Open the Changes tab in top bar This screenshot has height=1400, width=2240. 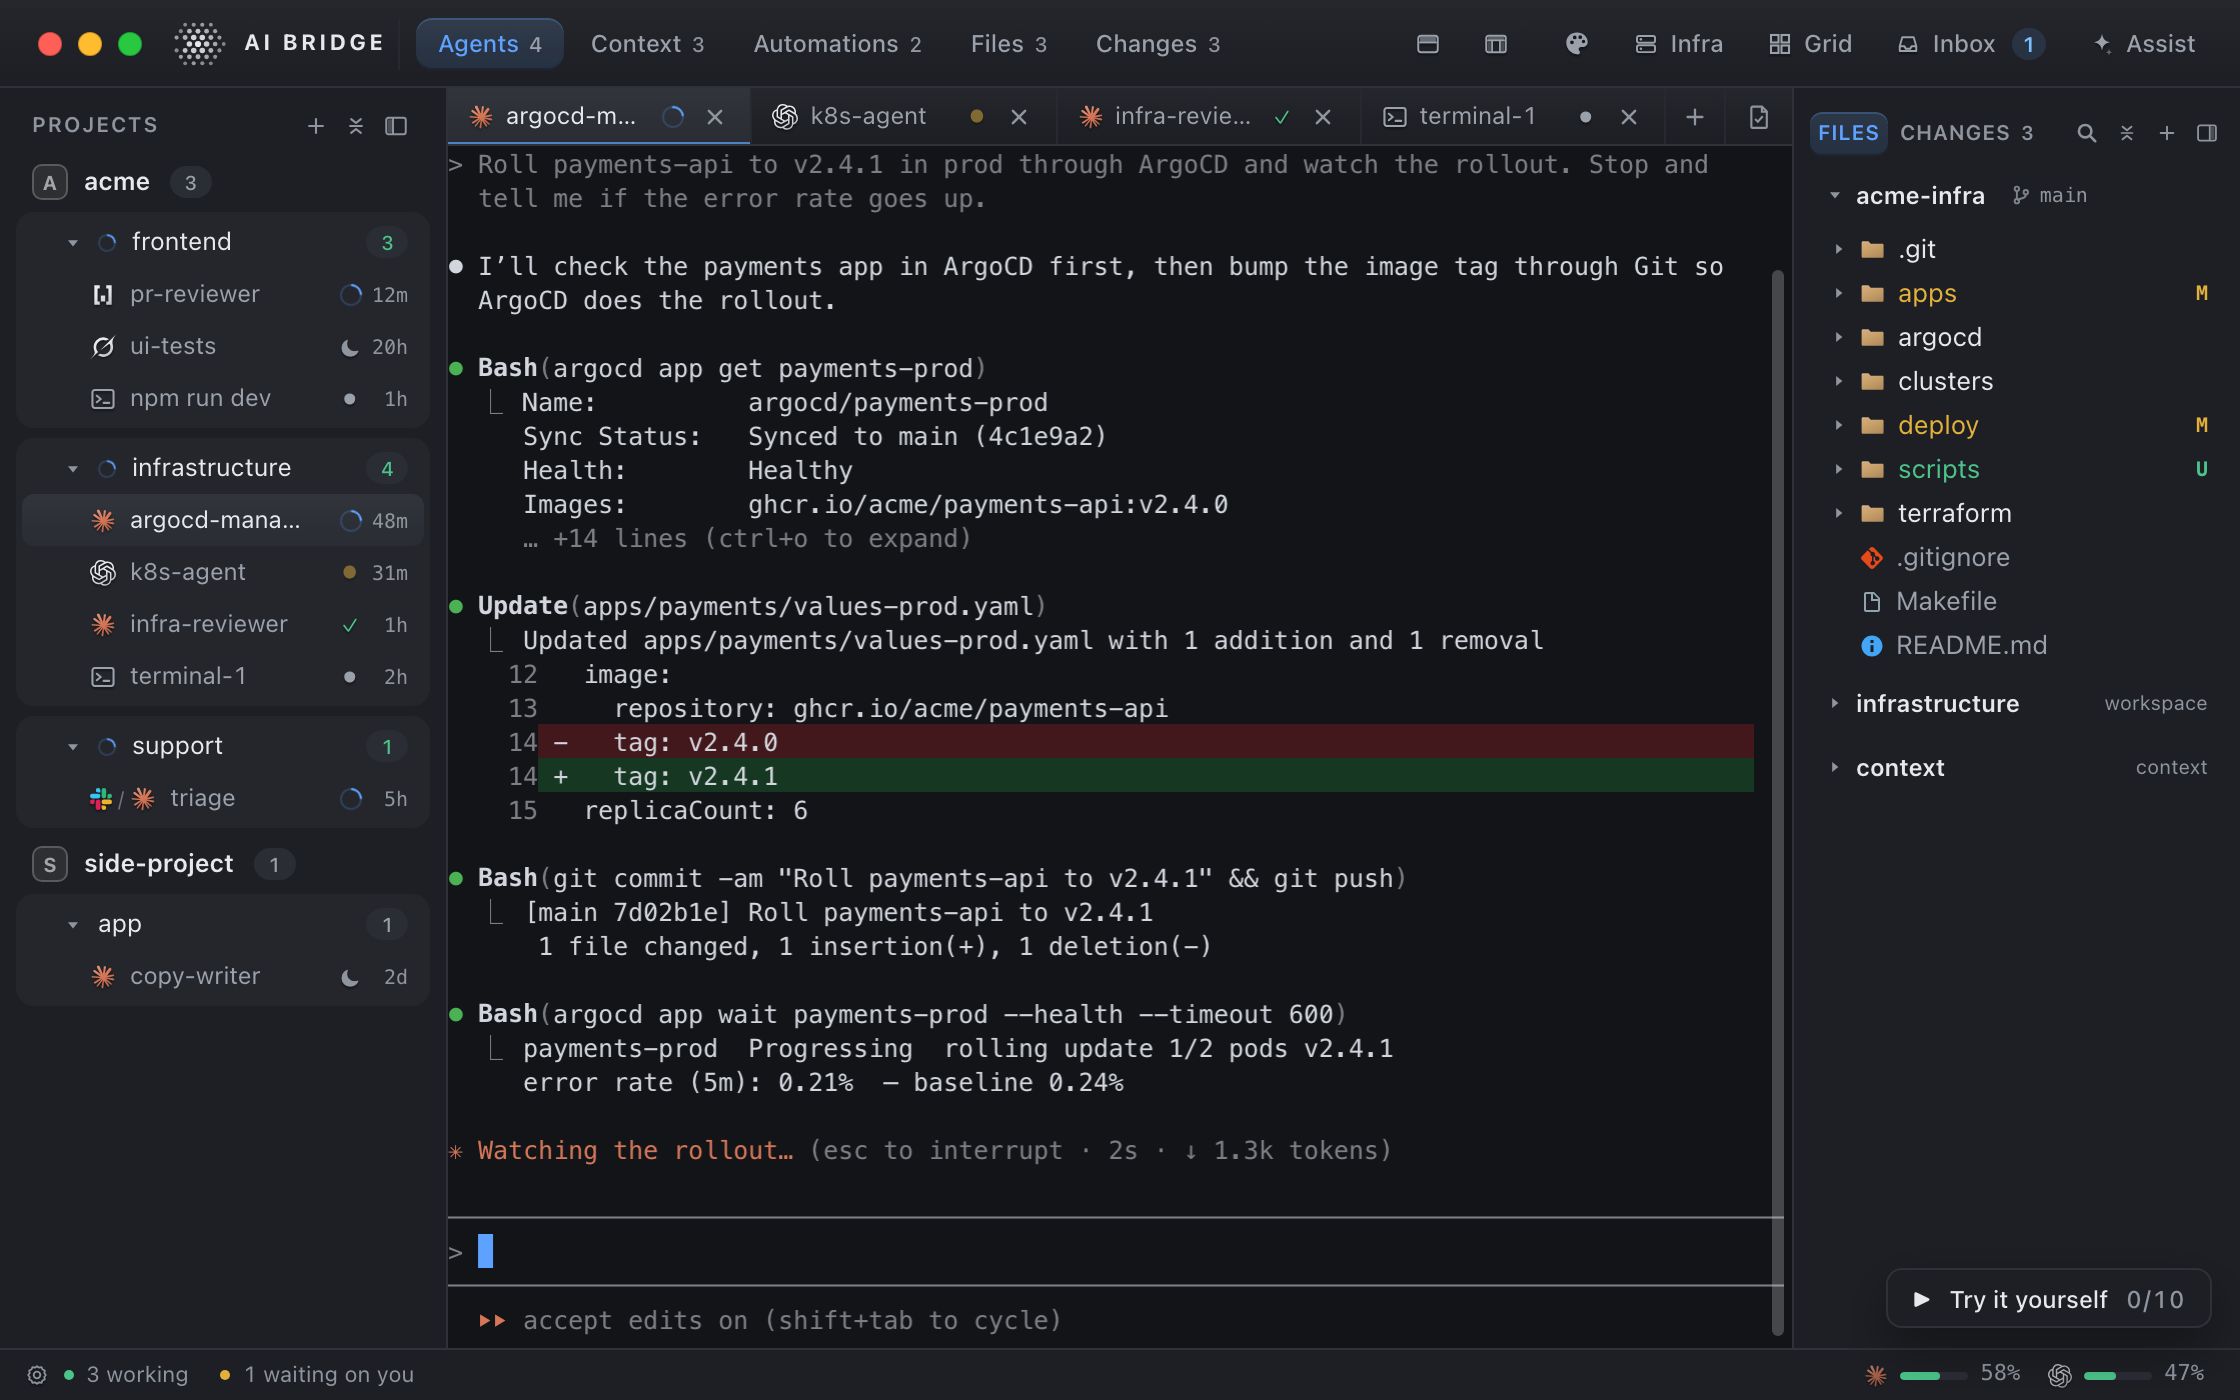(1157, 44)
